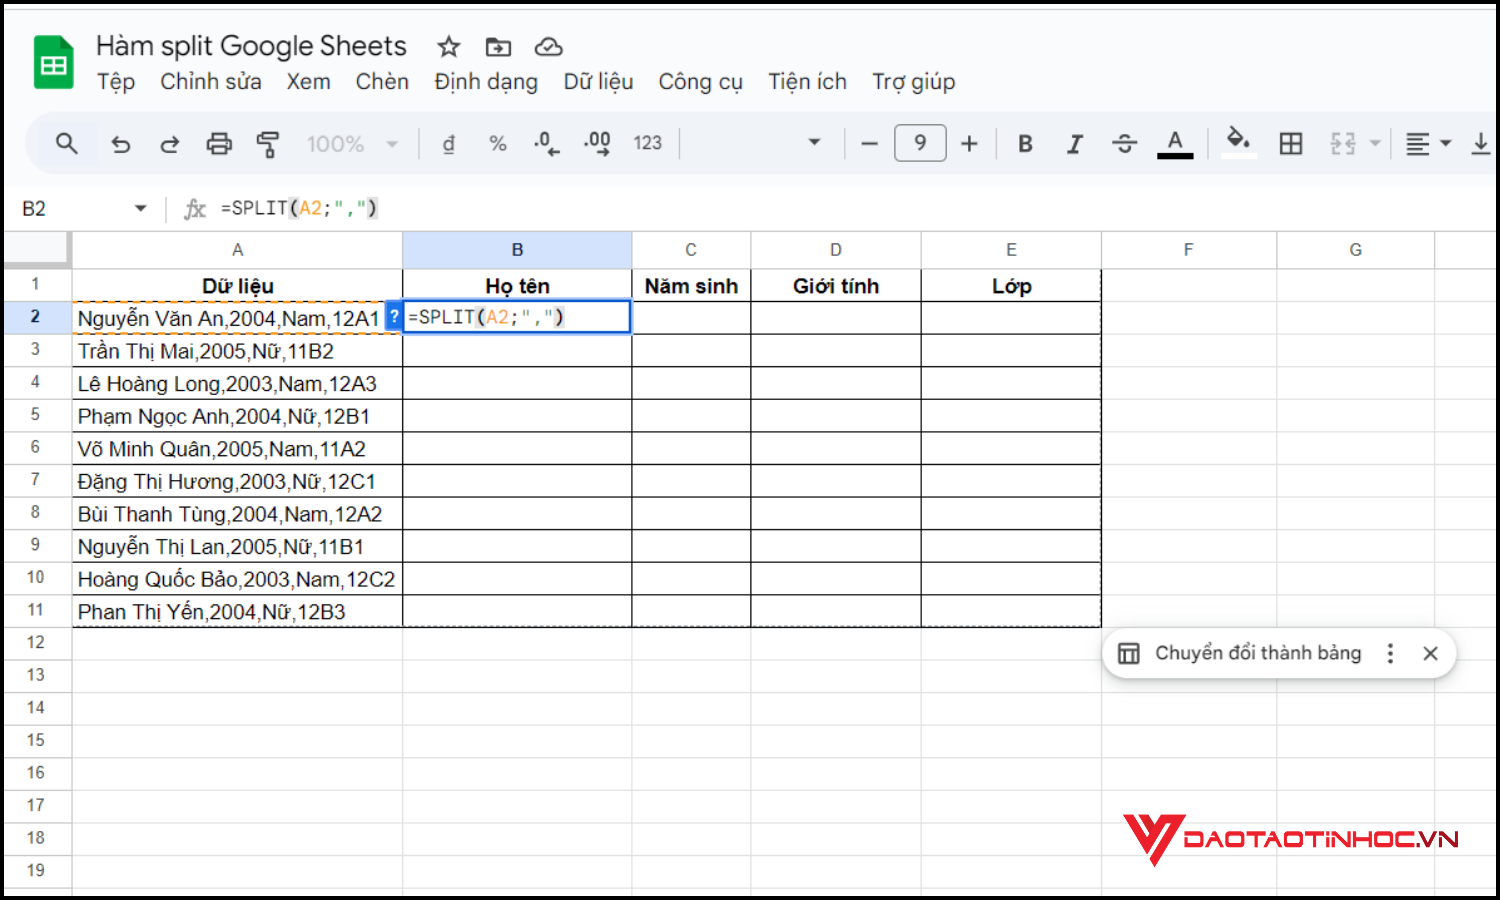Apply currency format đ icon
The image size is (1500, 900).
(449, 144)
